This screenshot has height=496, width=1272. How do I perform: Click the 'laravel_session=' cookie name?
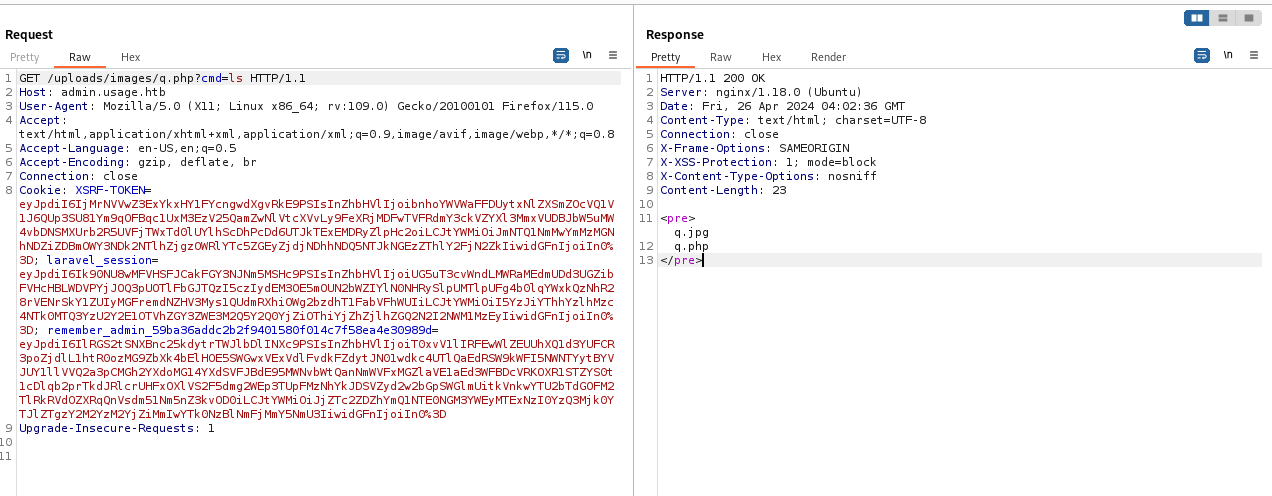(x=103, y=259)
